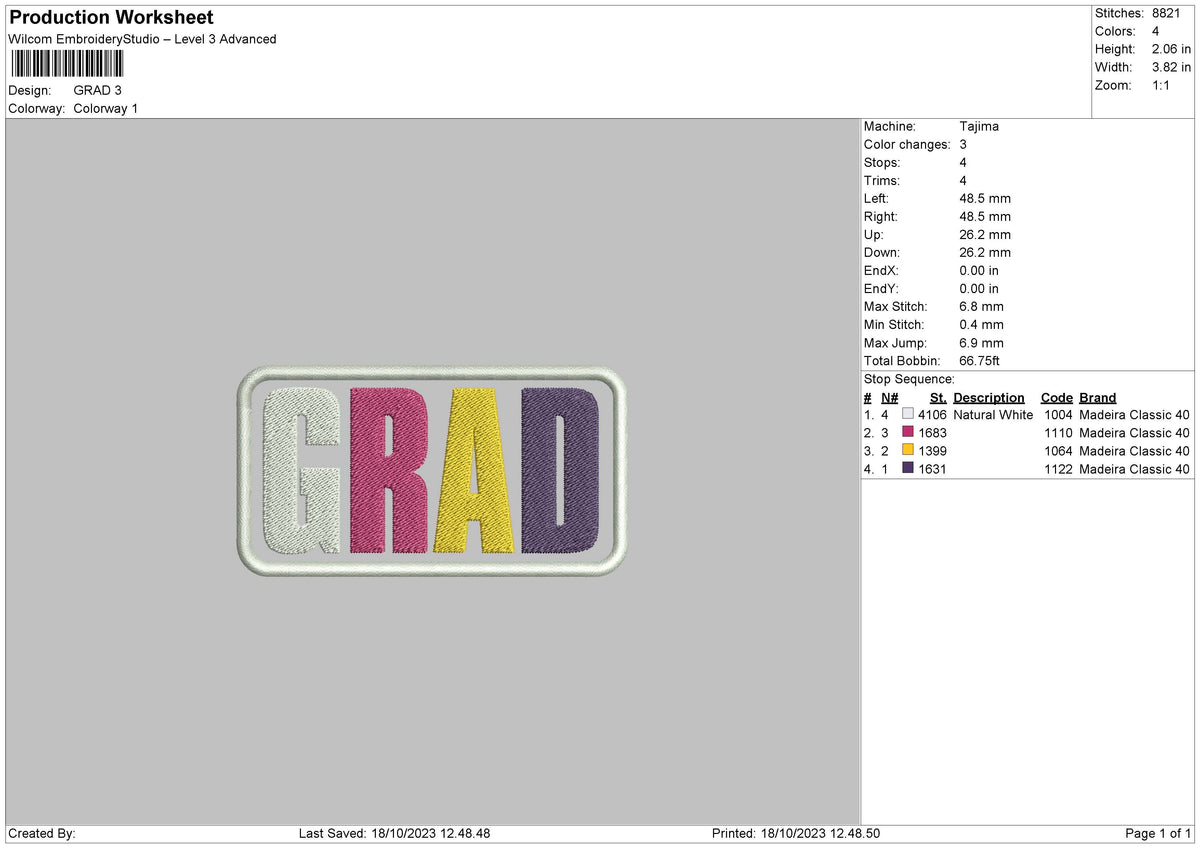
Task: Click Madeira Classic 40 in the 1122 row
Action: point(1135,468)
